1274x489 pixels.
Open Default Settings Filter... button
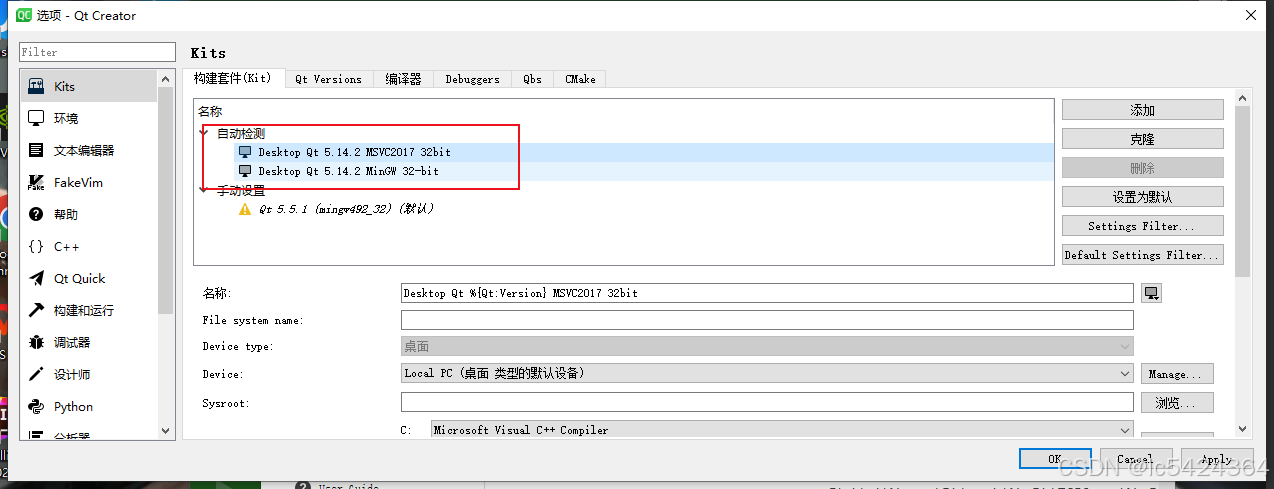(1142, 255)
